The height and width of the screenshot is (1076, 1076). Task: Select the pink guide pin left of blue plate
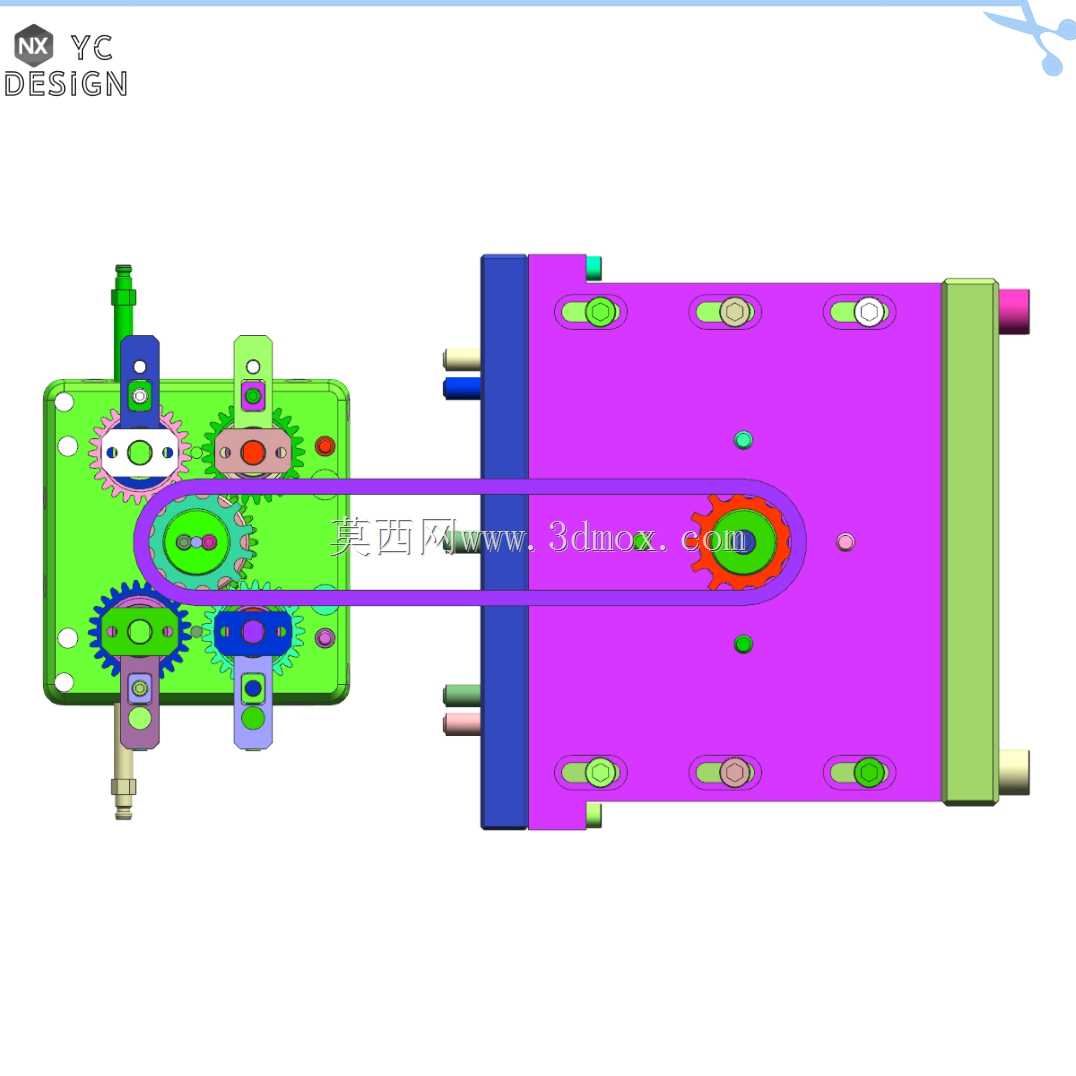462,724
